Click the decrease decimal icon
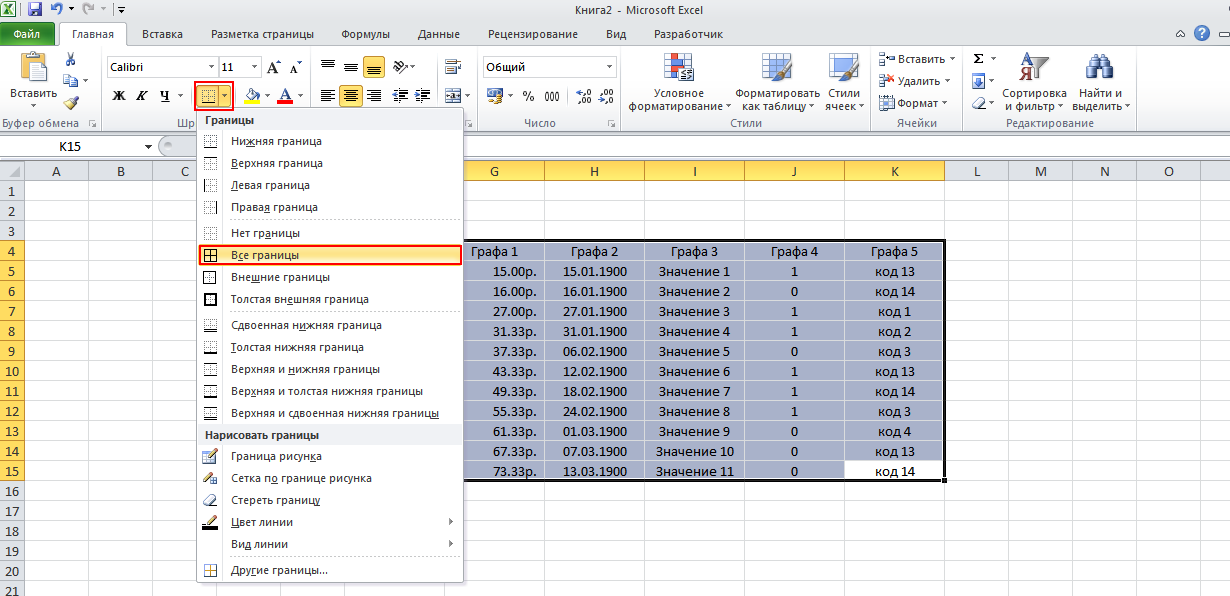Image resolution: width=1230 pixels, height=596 pixels. (604, 96)
